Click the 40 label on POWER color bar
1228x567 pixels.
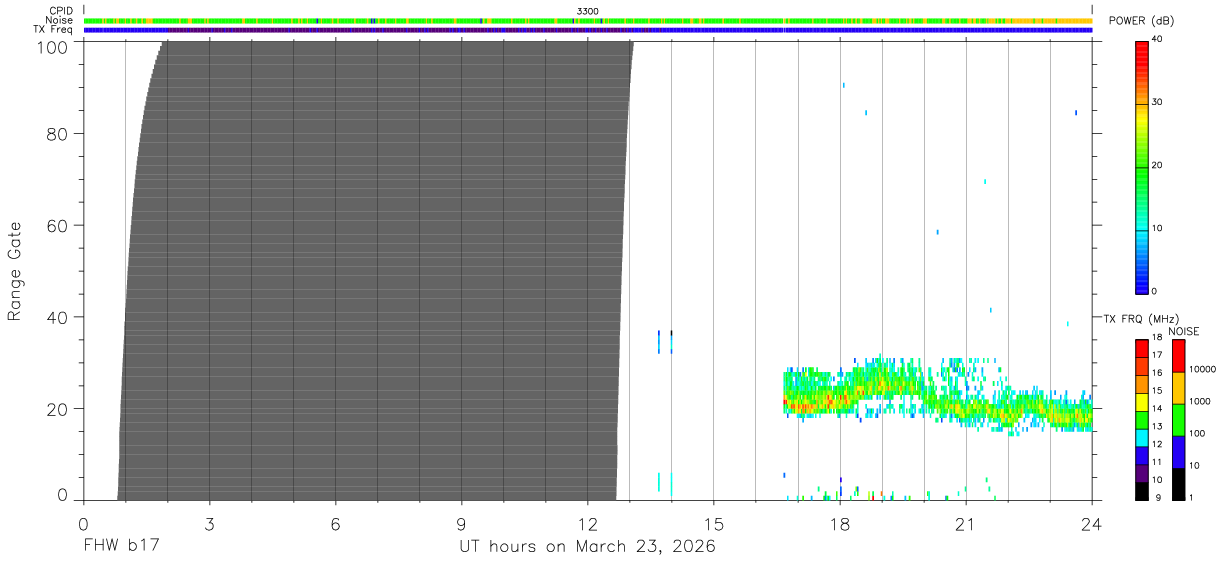[x=1157, y=39]
